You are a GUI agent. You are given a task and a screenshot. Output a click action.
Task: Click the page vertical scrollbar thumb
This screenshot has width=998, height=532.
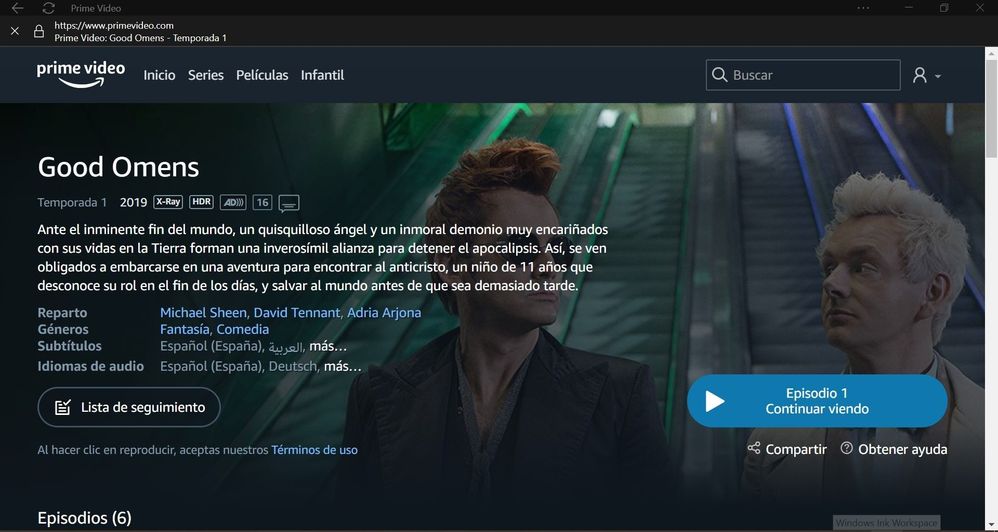[x=992, y=108]
